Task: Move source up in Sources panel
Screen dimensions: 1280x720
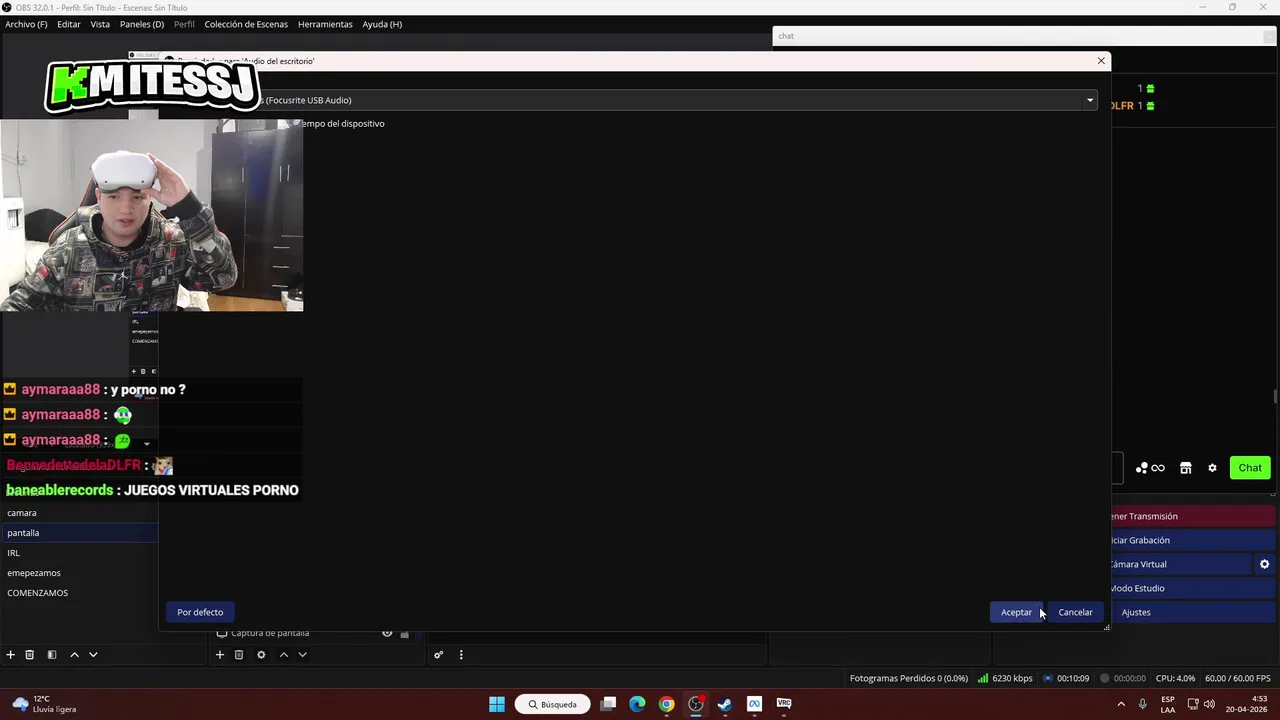Action: click(x=284, y=655)
